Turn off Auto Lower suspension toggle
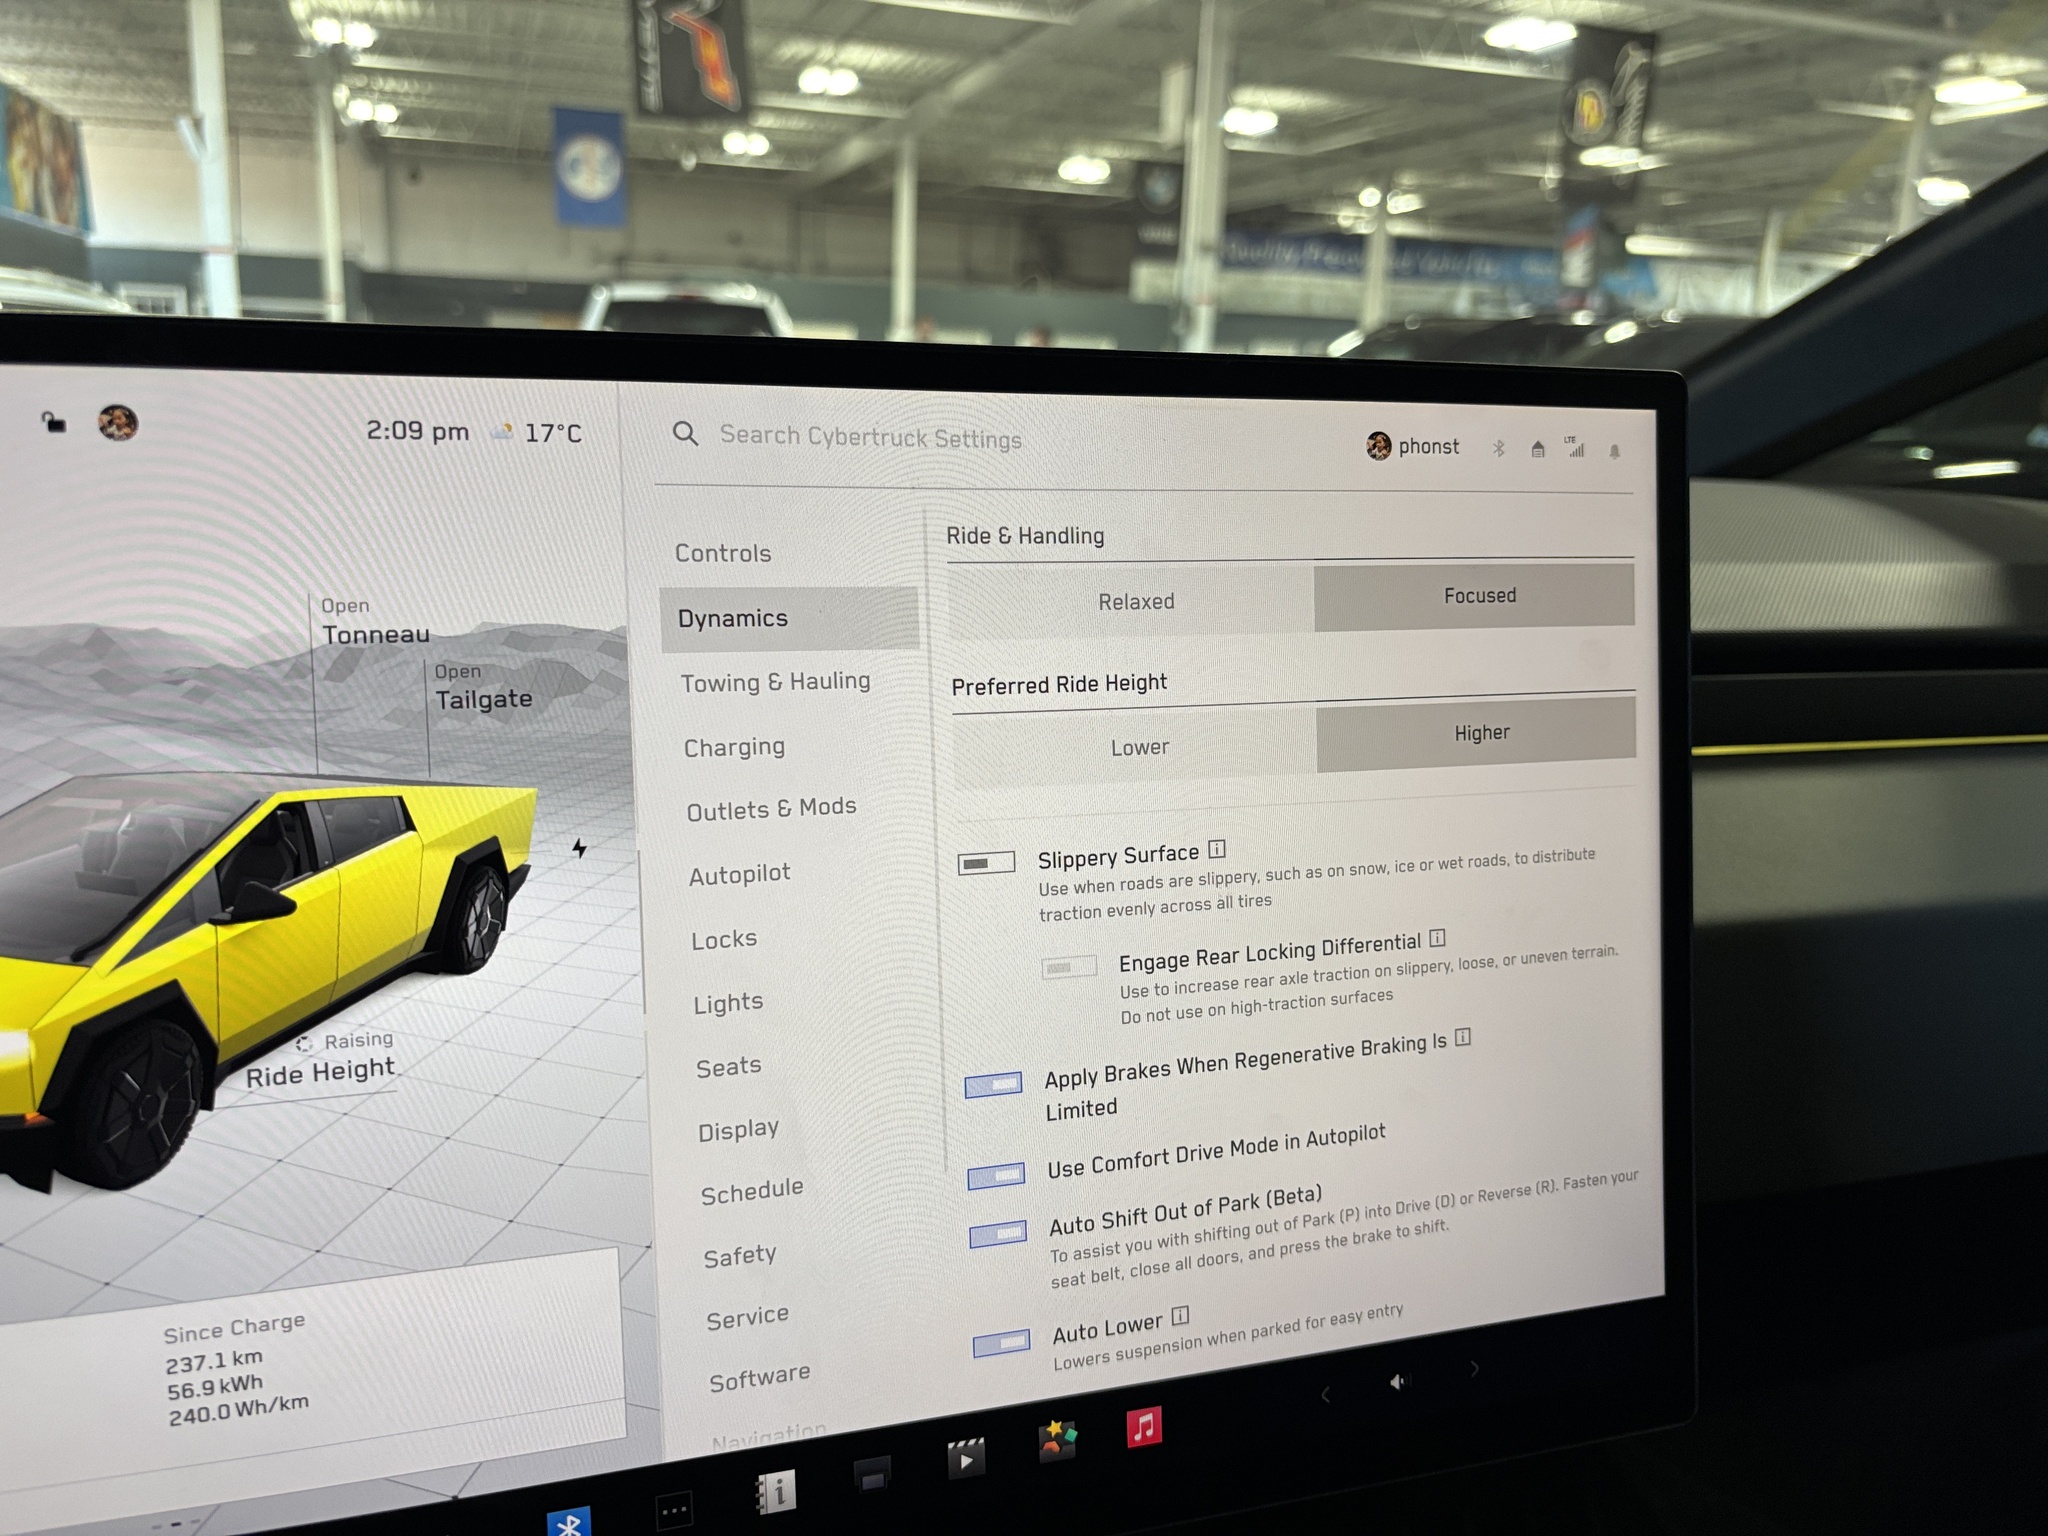This screenshot has width=2048, height=1536. click(1001, 1342)
